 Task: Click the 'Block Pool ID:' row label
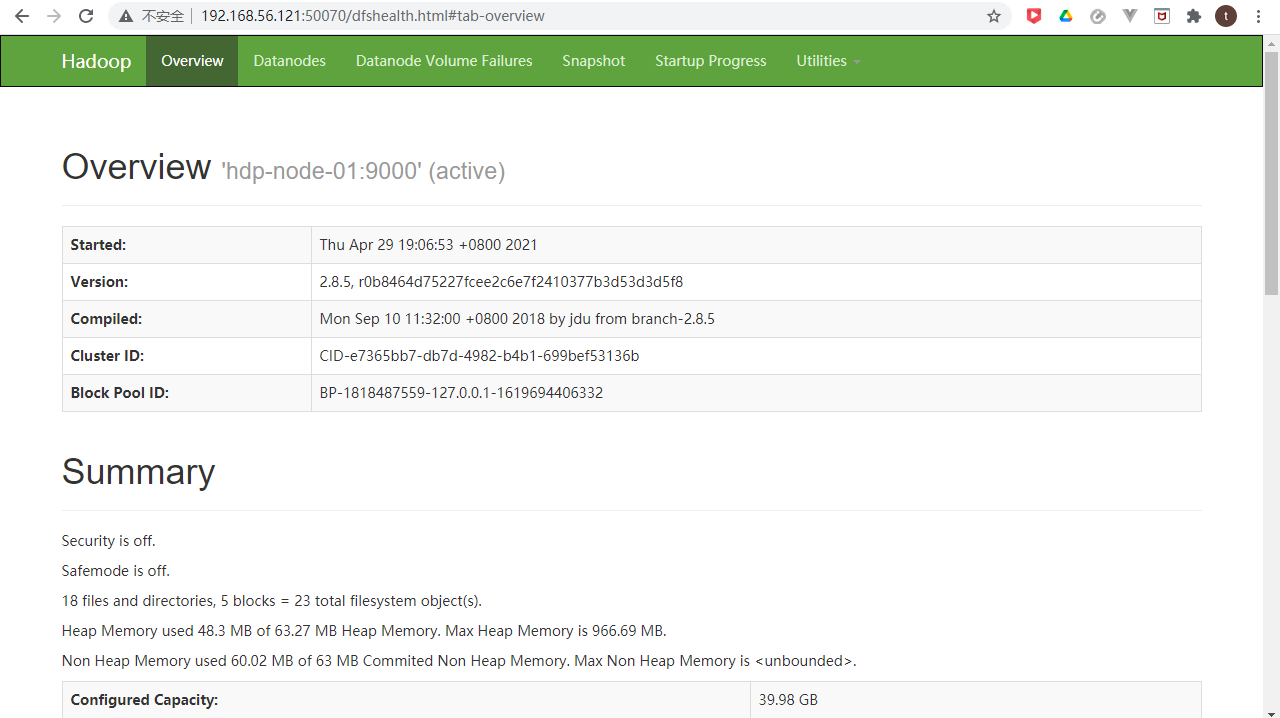click(119, 393)
